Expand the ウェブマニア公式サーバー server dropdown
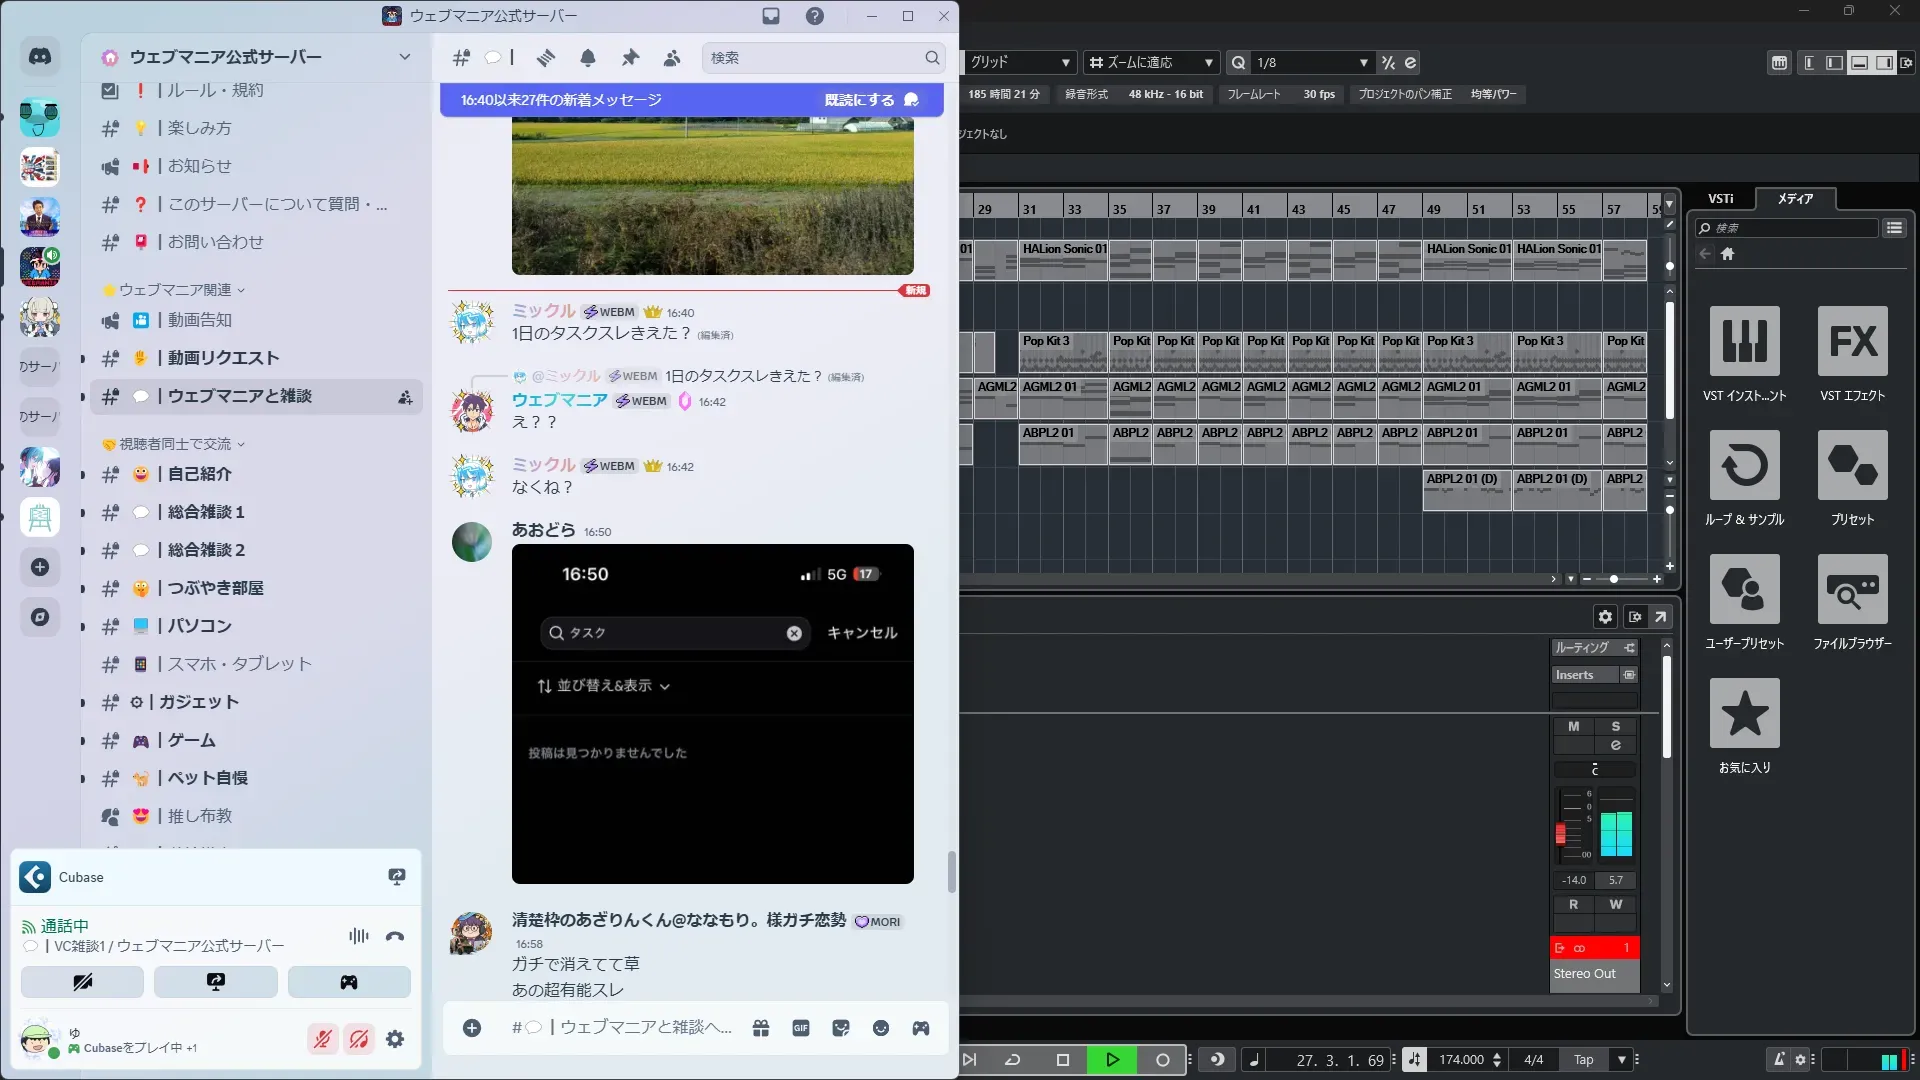Screen dimensions: 1920x1080 (x=405, y=57)
